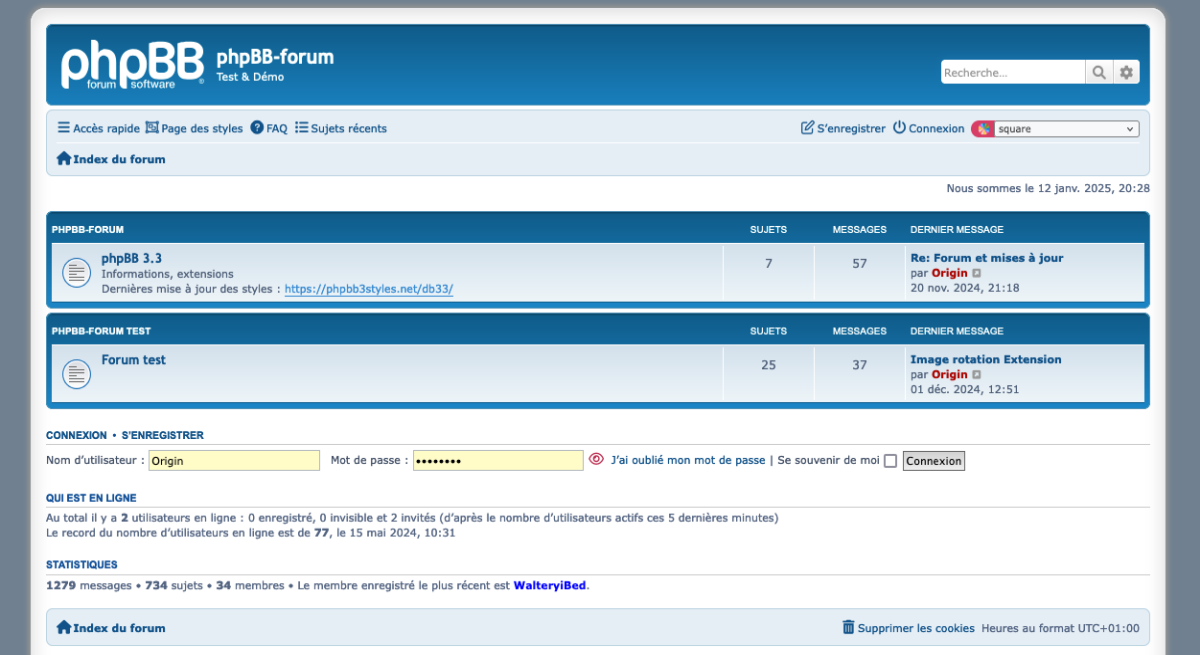
Task: Open Page des styles menu
Action: (x=194, y=128)
